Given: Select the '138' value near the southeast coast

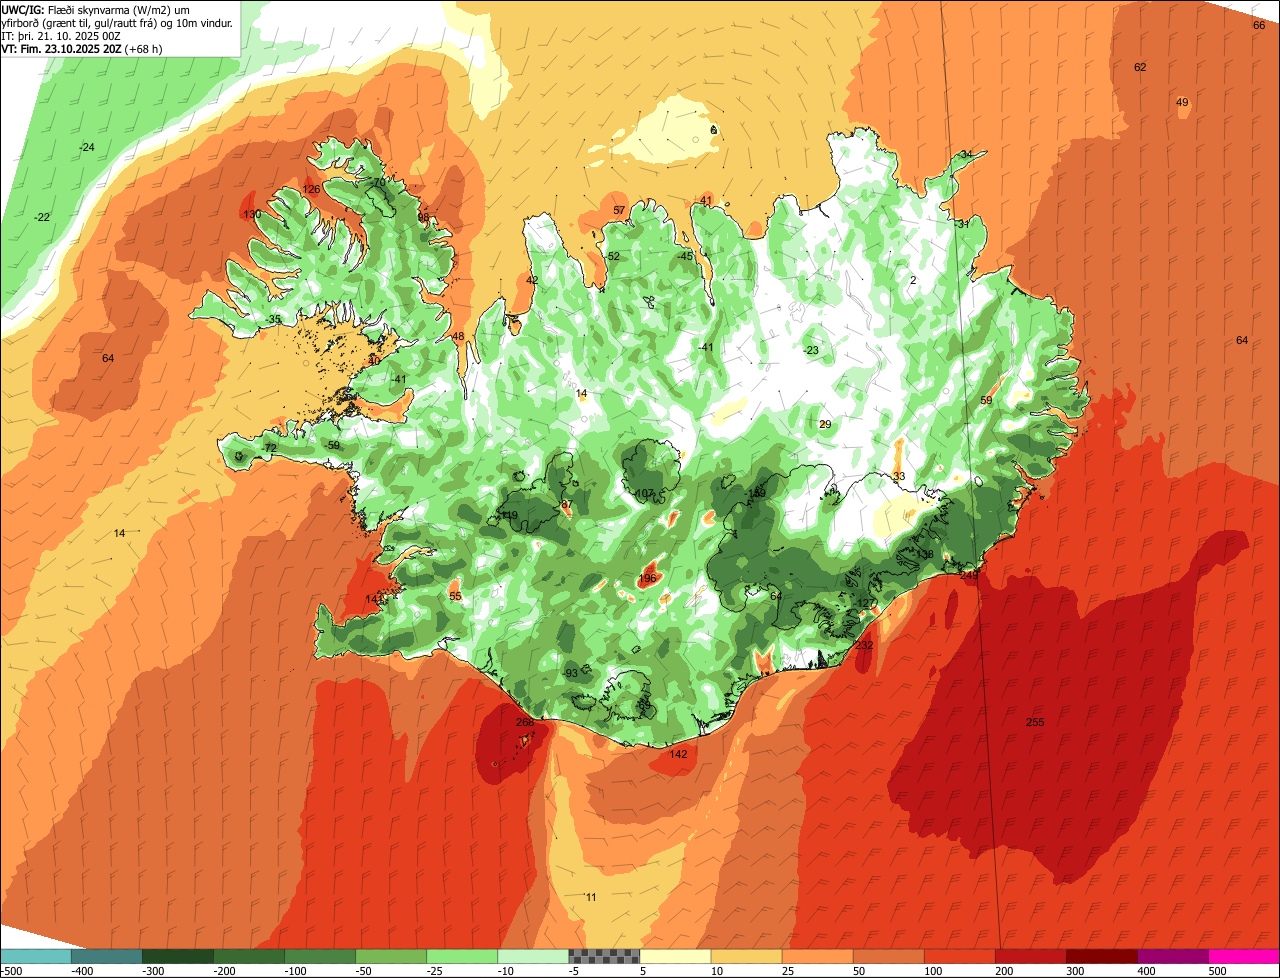Looking at the screenshot, I should tap(925, 554).
